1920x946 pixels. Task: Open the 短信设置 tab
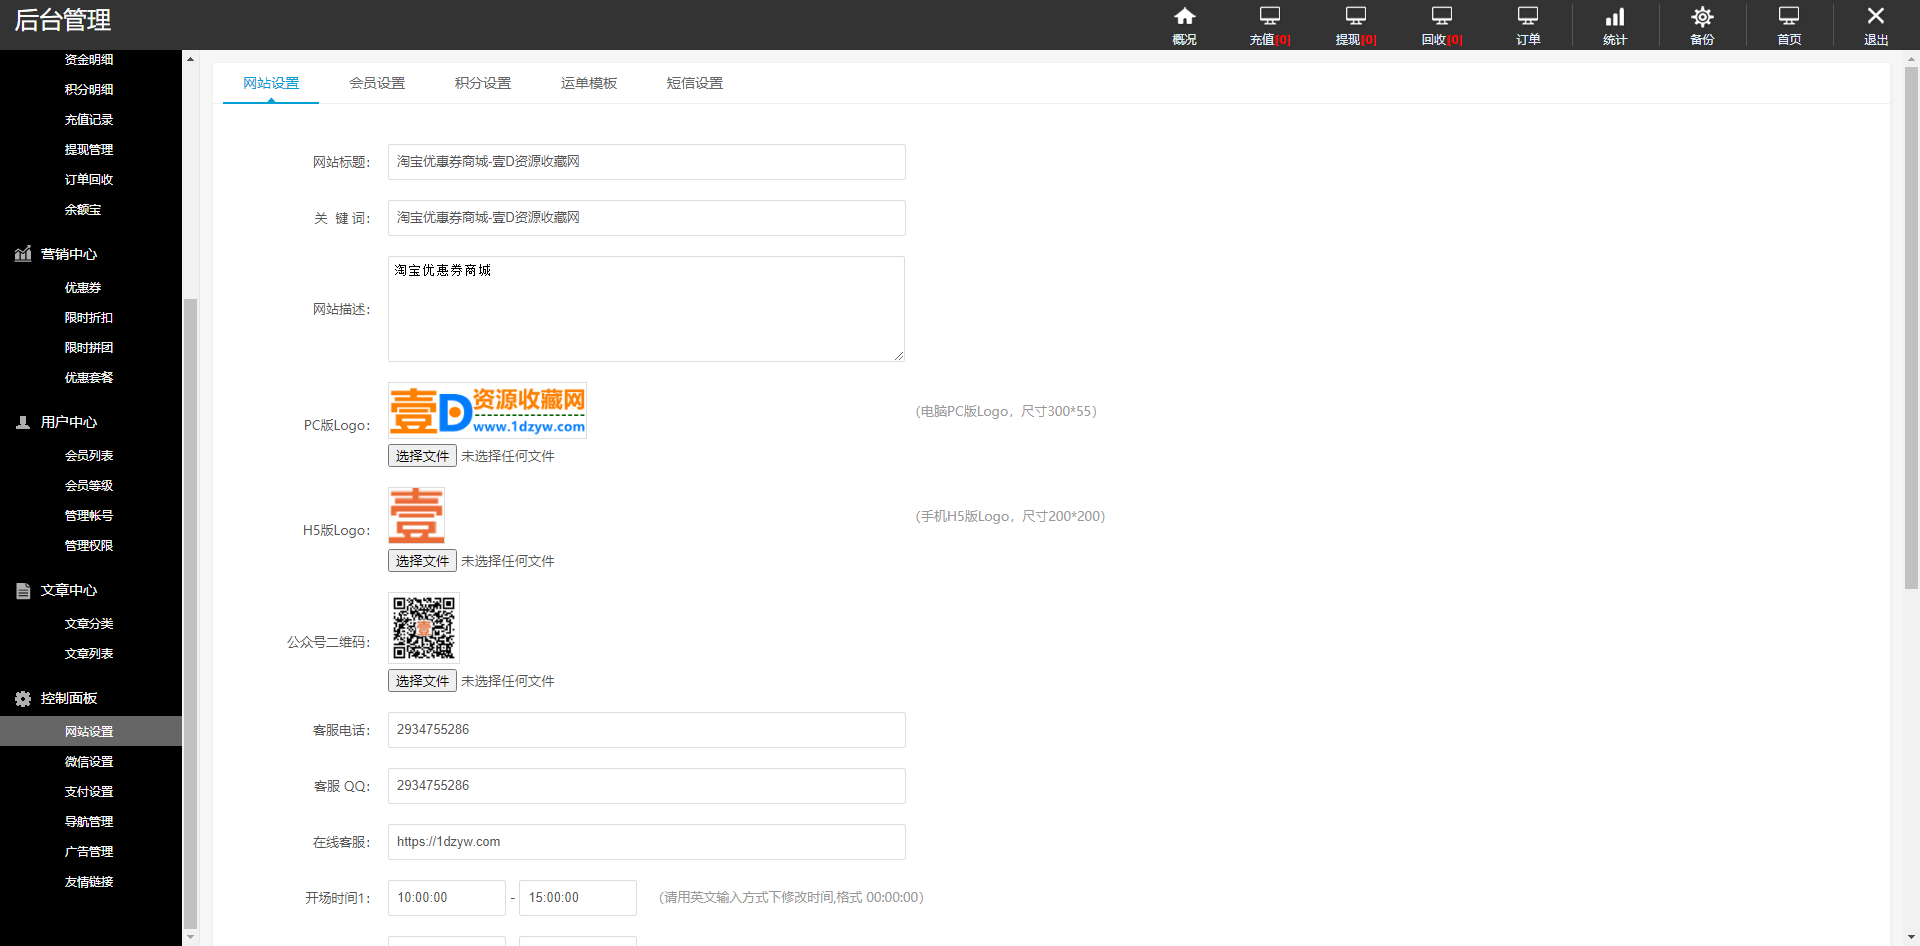[x=695, y=83]
